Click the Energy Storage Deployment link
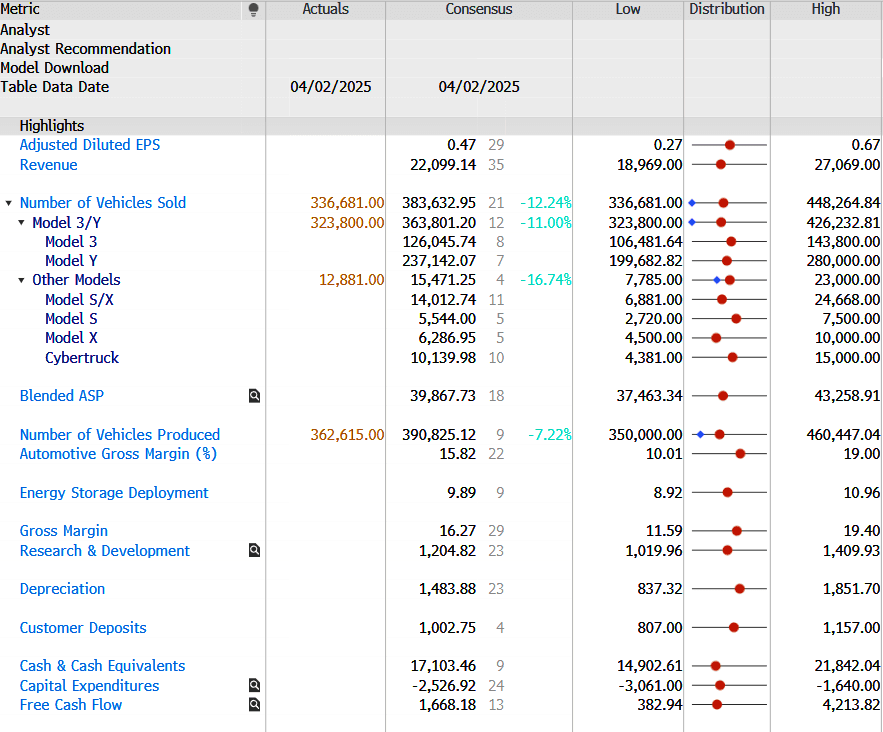The image size is (883, 732). [114, 493]
